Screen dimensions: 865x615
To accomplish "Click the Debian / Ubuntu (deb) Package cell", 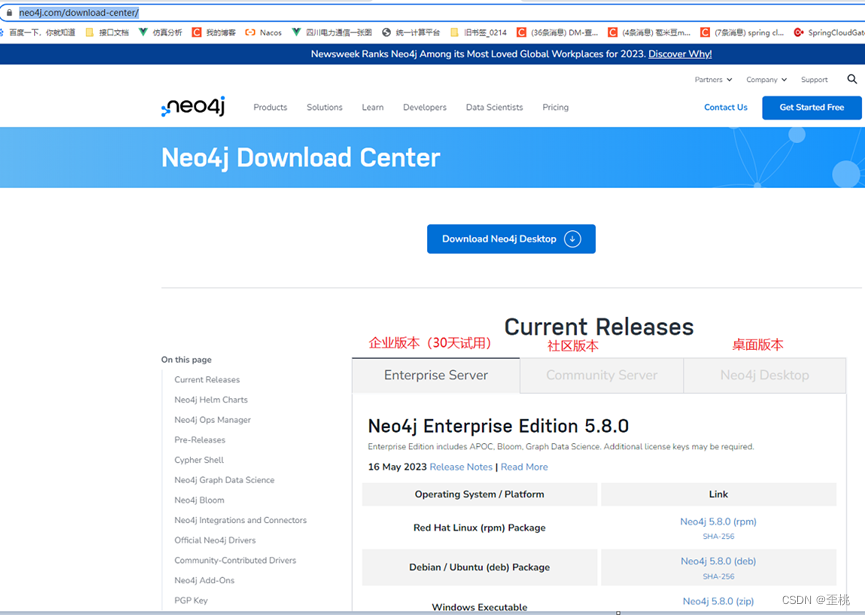I will (x=479, y=567).
